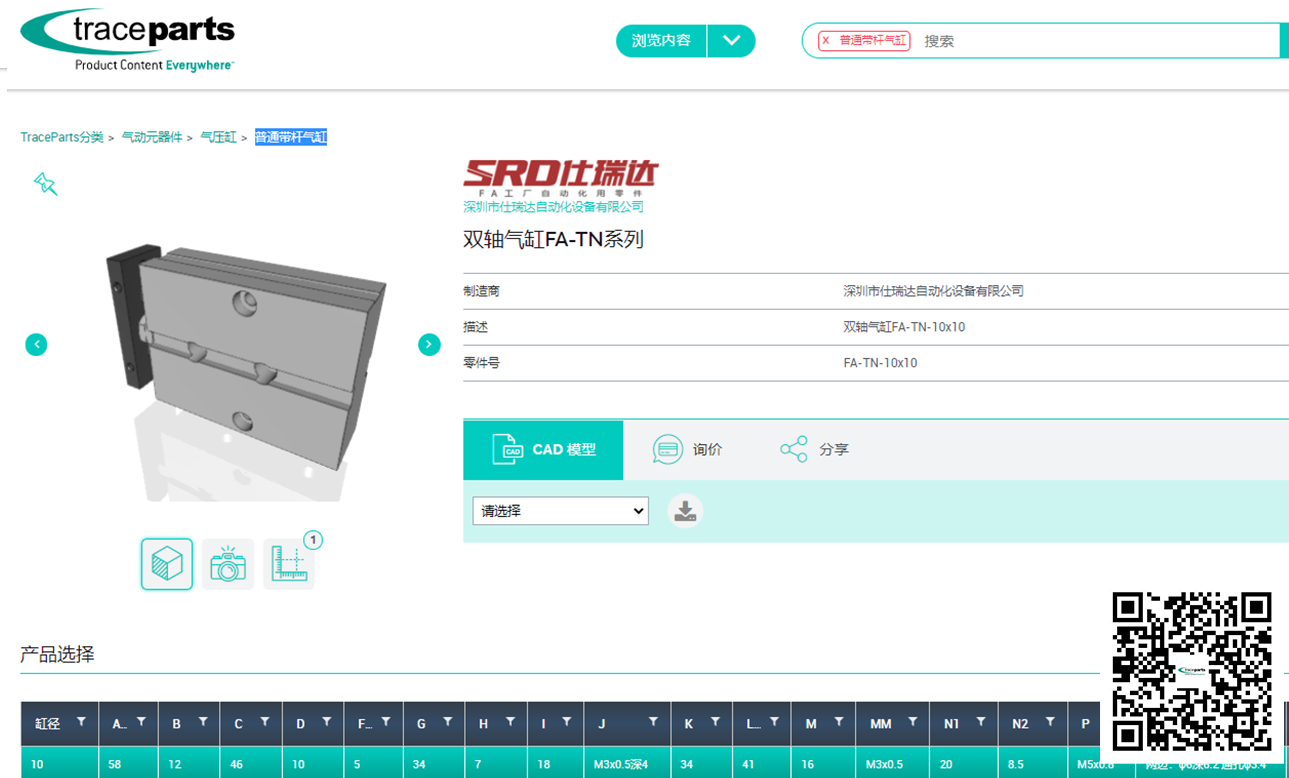Image resolution: width=1289 pixels, height=778 pixels.
Task: Filter the G column
Action: coord(448,722)
